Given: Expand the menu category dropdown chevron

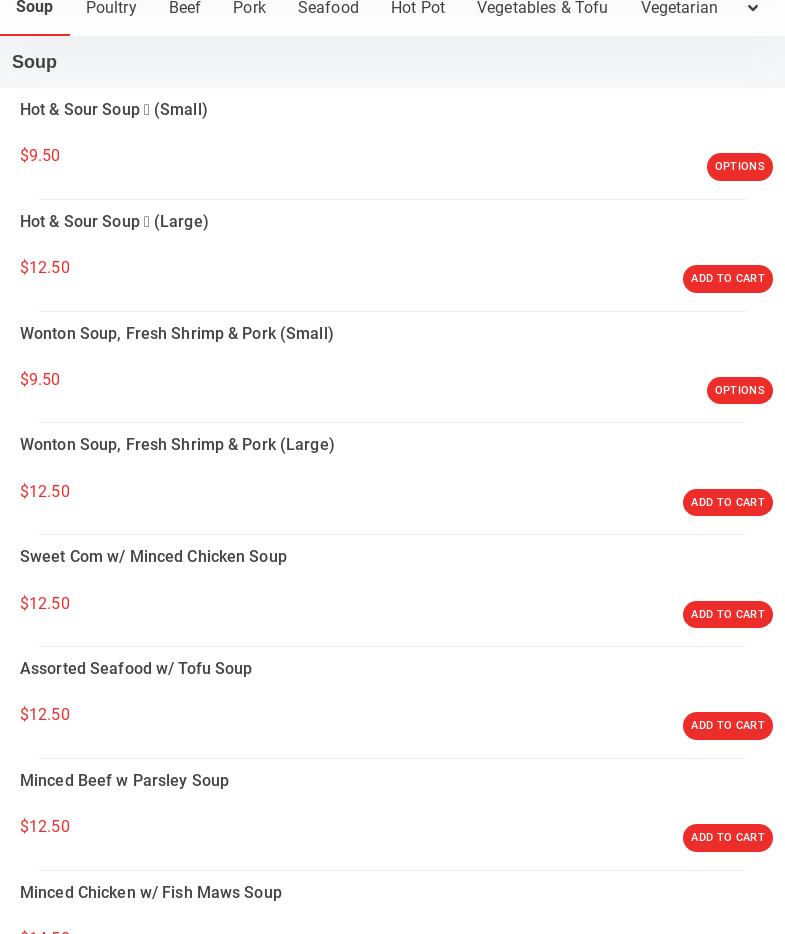Looking at the screenshot, I should coord(753,9).
